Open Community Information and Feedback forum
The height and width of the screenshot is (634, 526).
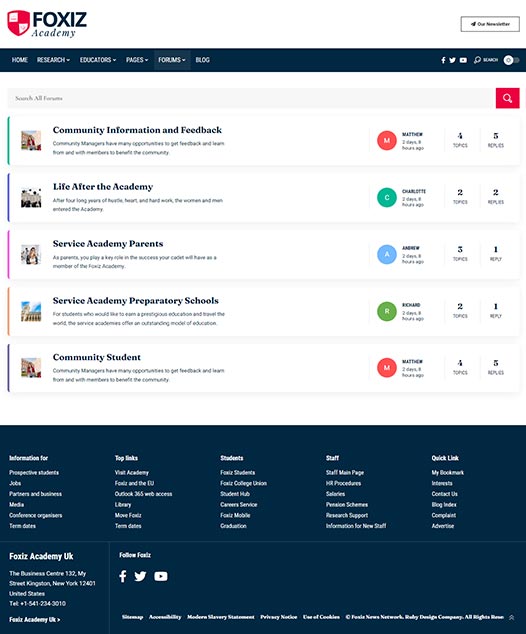pos(137,130)
